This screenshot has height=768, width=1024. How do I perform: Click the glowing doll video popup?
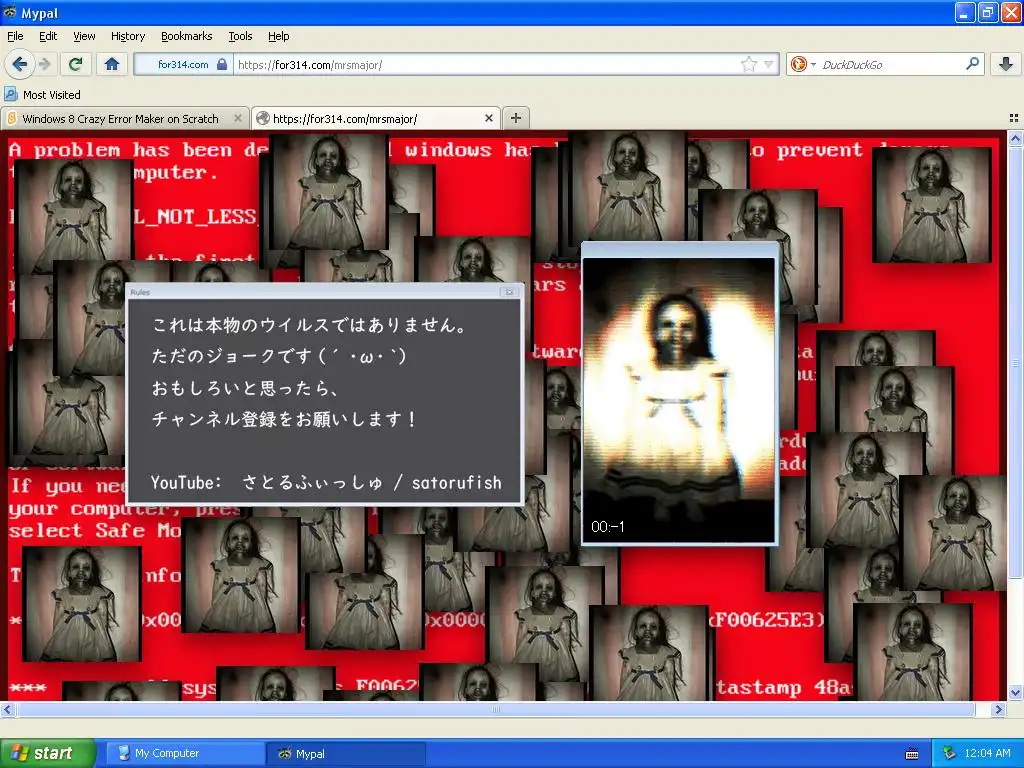coord(679,394)
